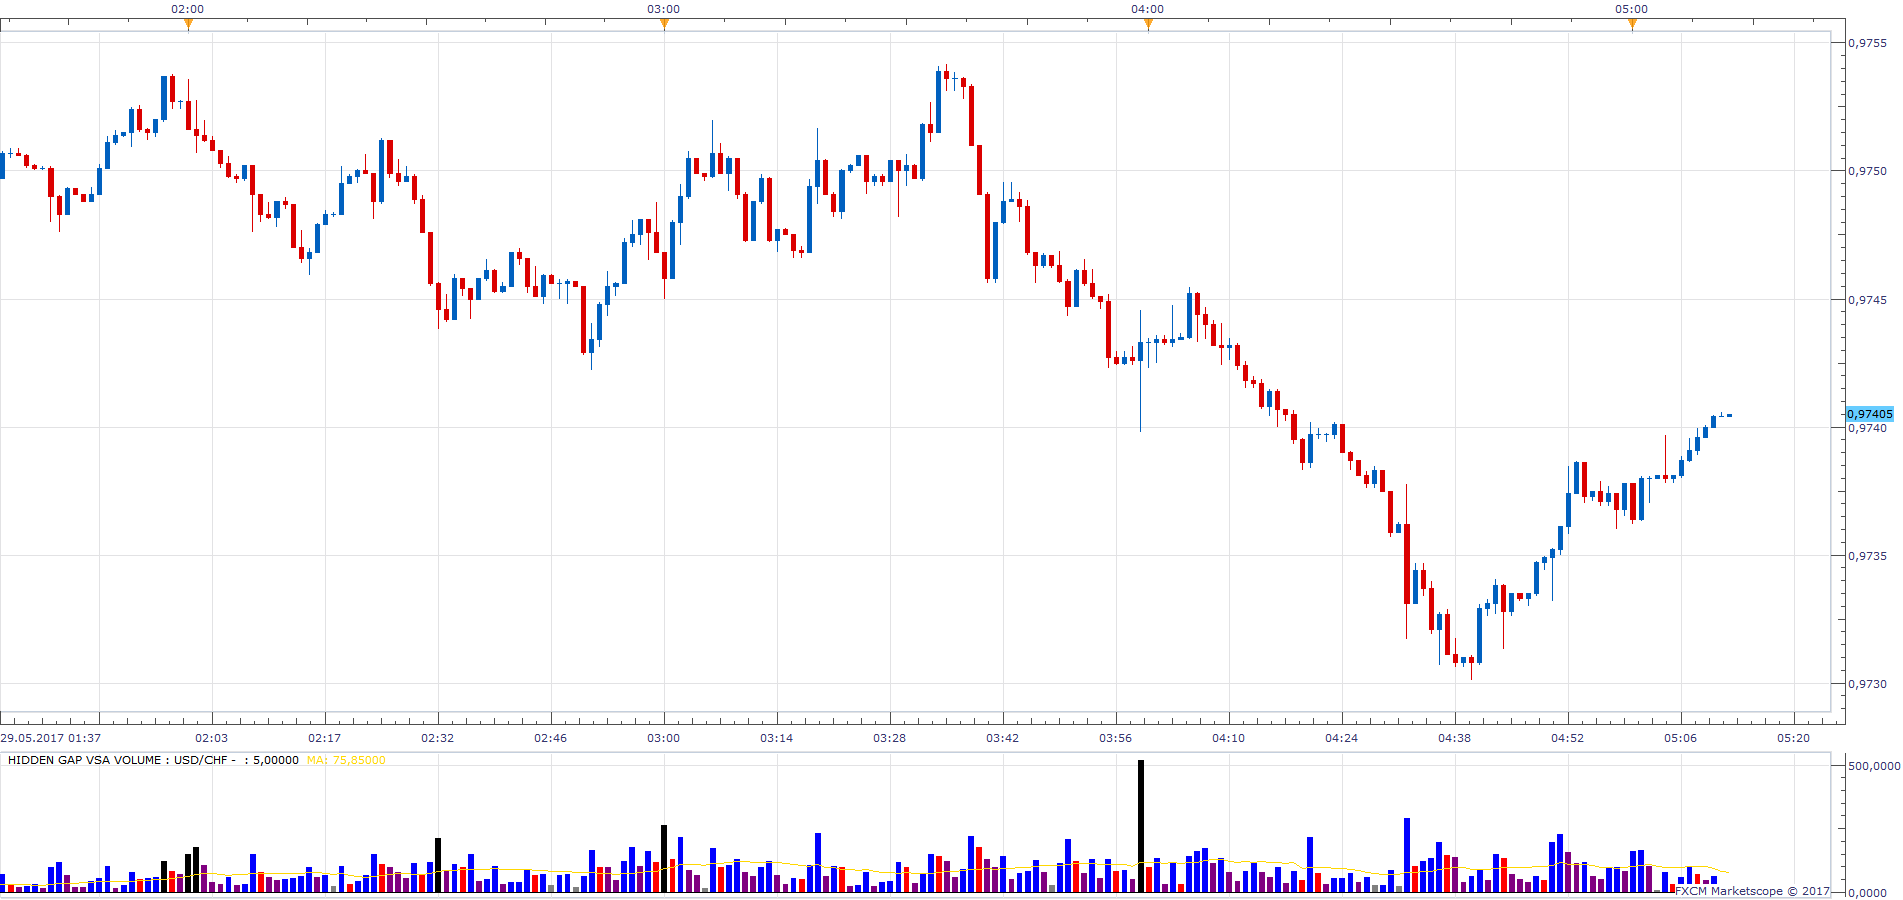This screenshot has width=1903, height=900.
Task: Click the 0,9755 price axis label
Action: [x=1867, y=43]
